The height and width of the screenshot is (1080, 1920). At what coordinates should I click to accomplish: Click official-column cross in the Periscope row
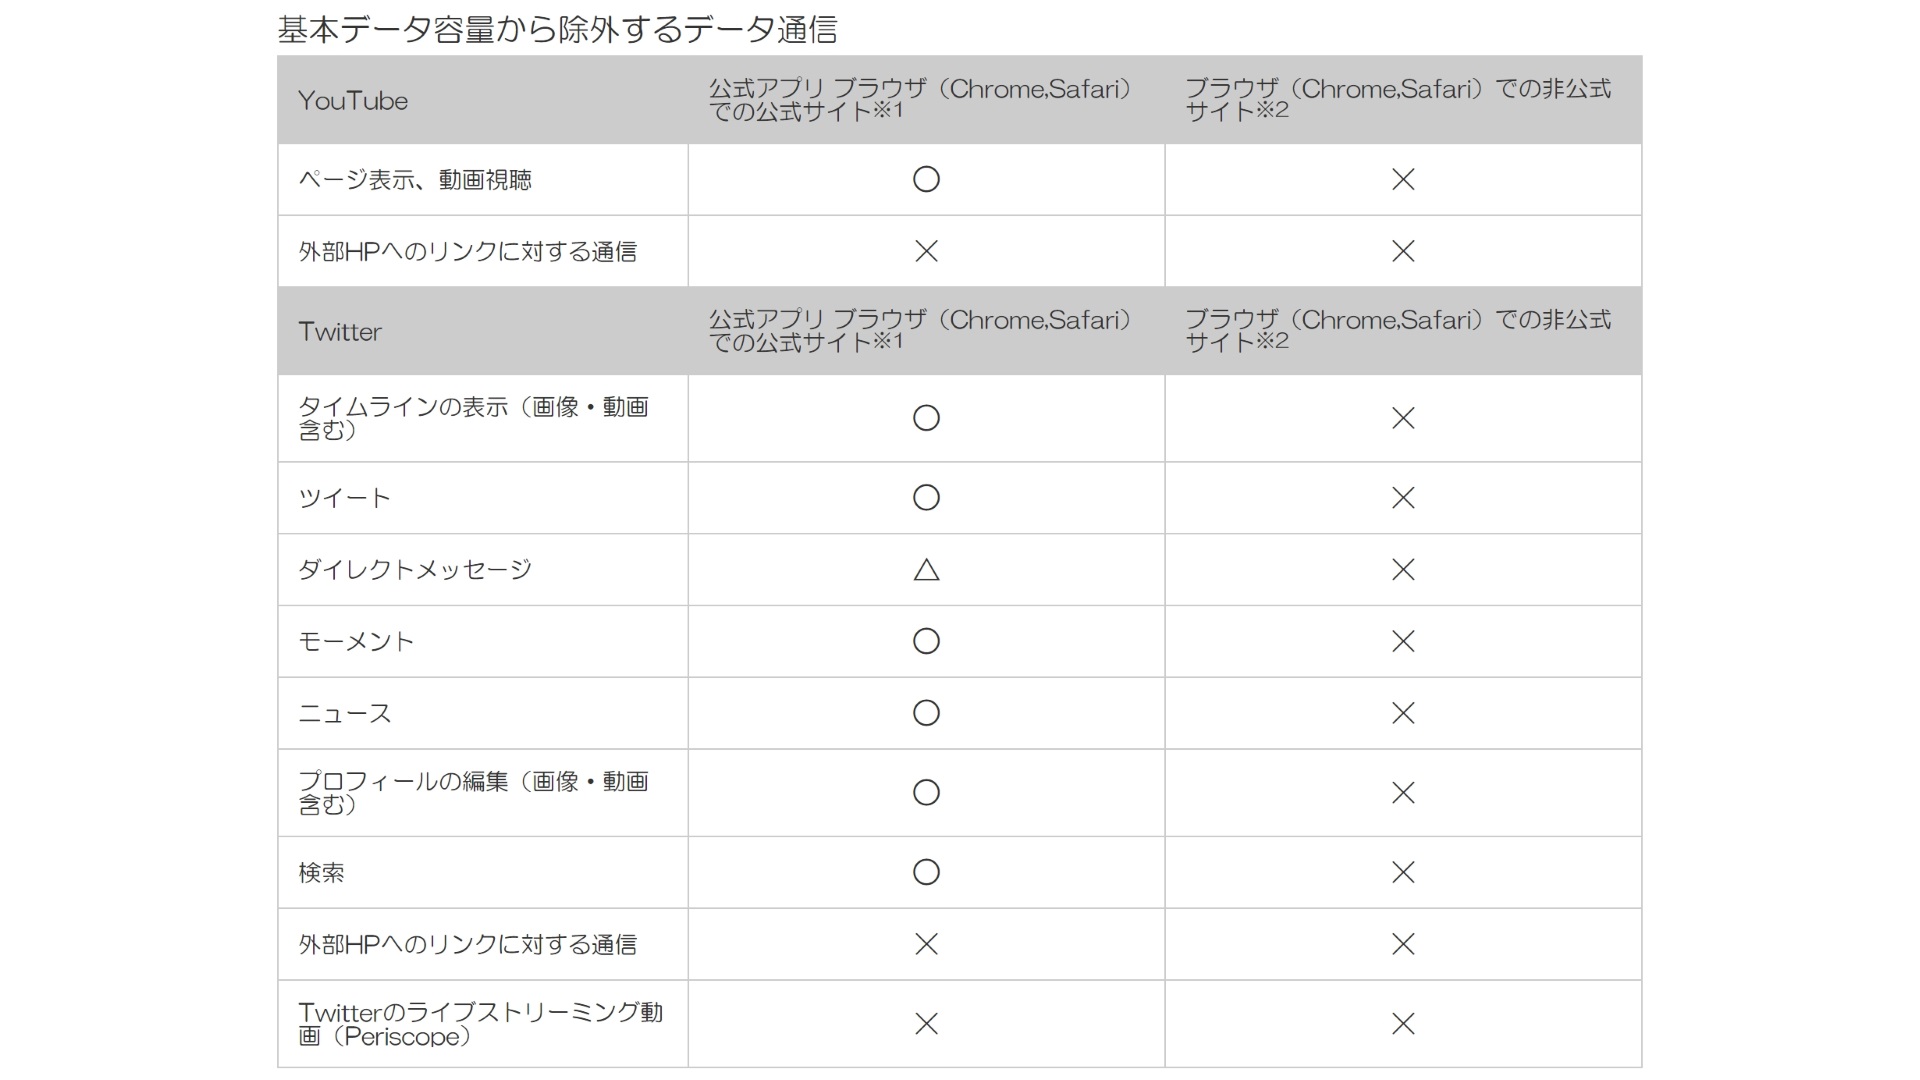point(926,1024)
